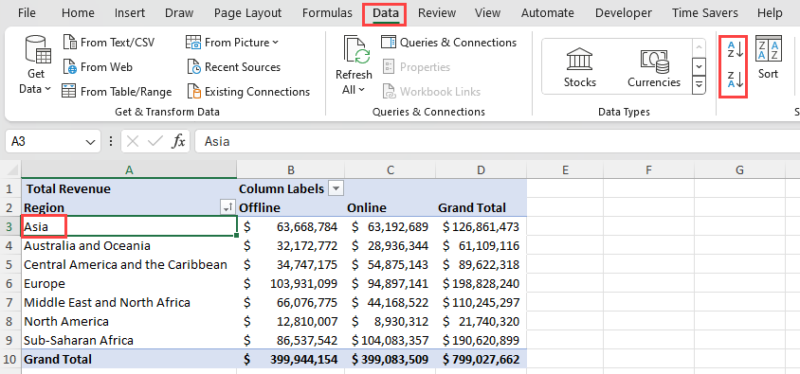
Task: Expand the Data Types gallery
Action: 699,84
